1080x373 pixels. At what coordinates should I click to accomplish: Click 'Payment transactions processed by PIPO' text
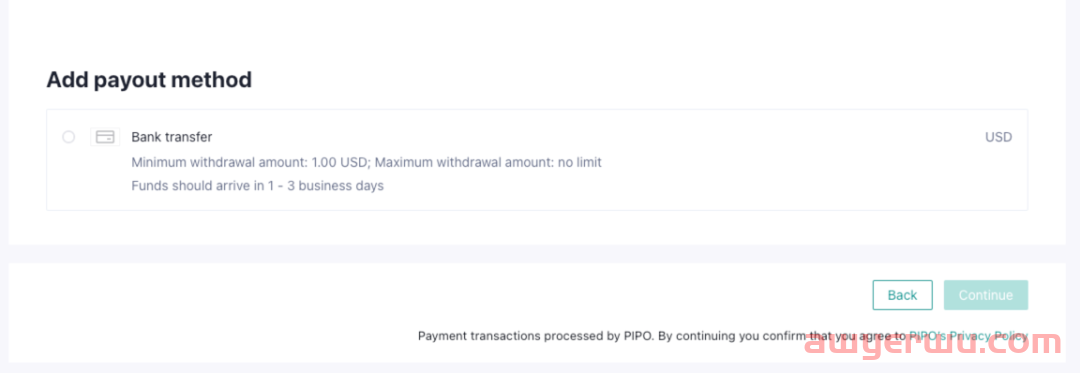tap(536, 336)
